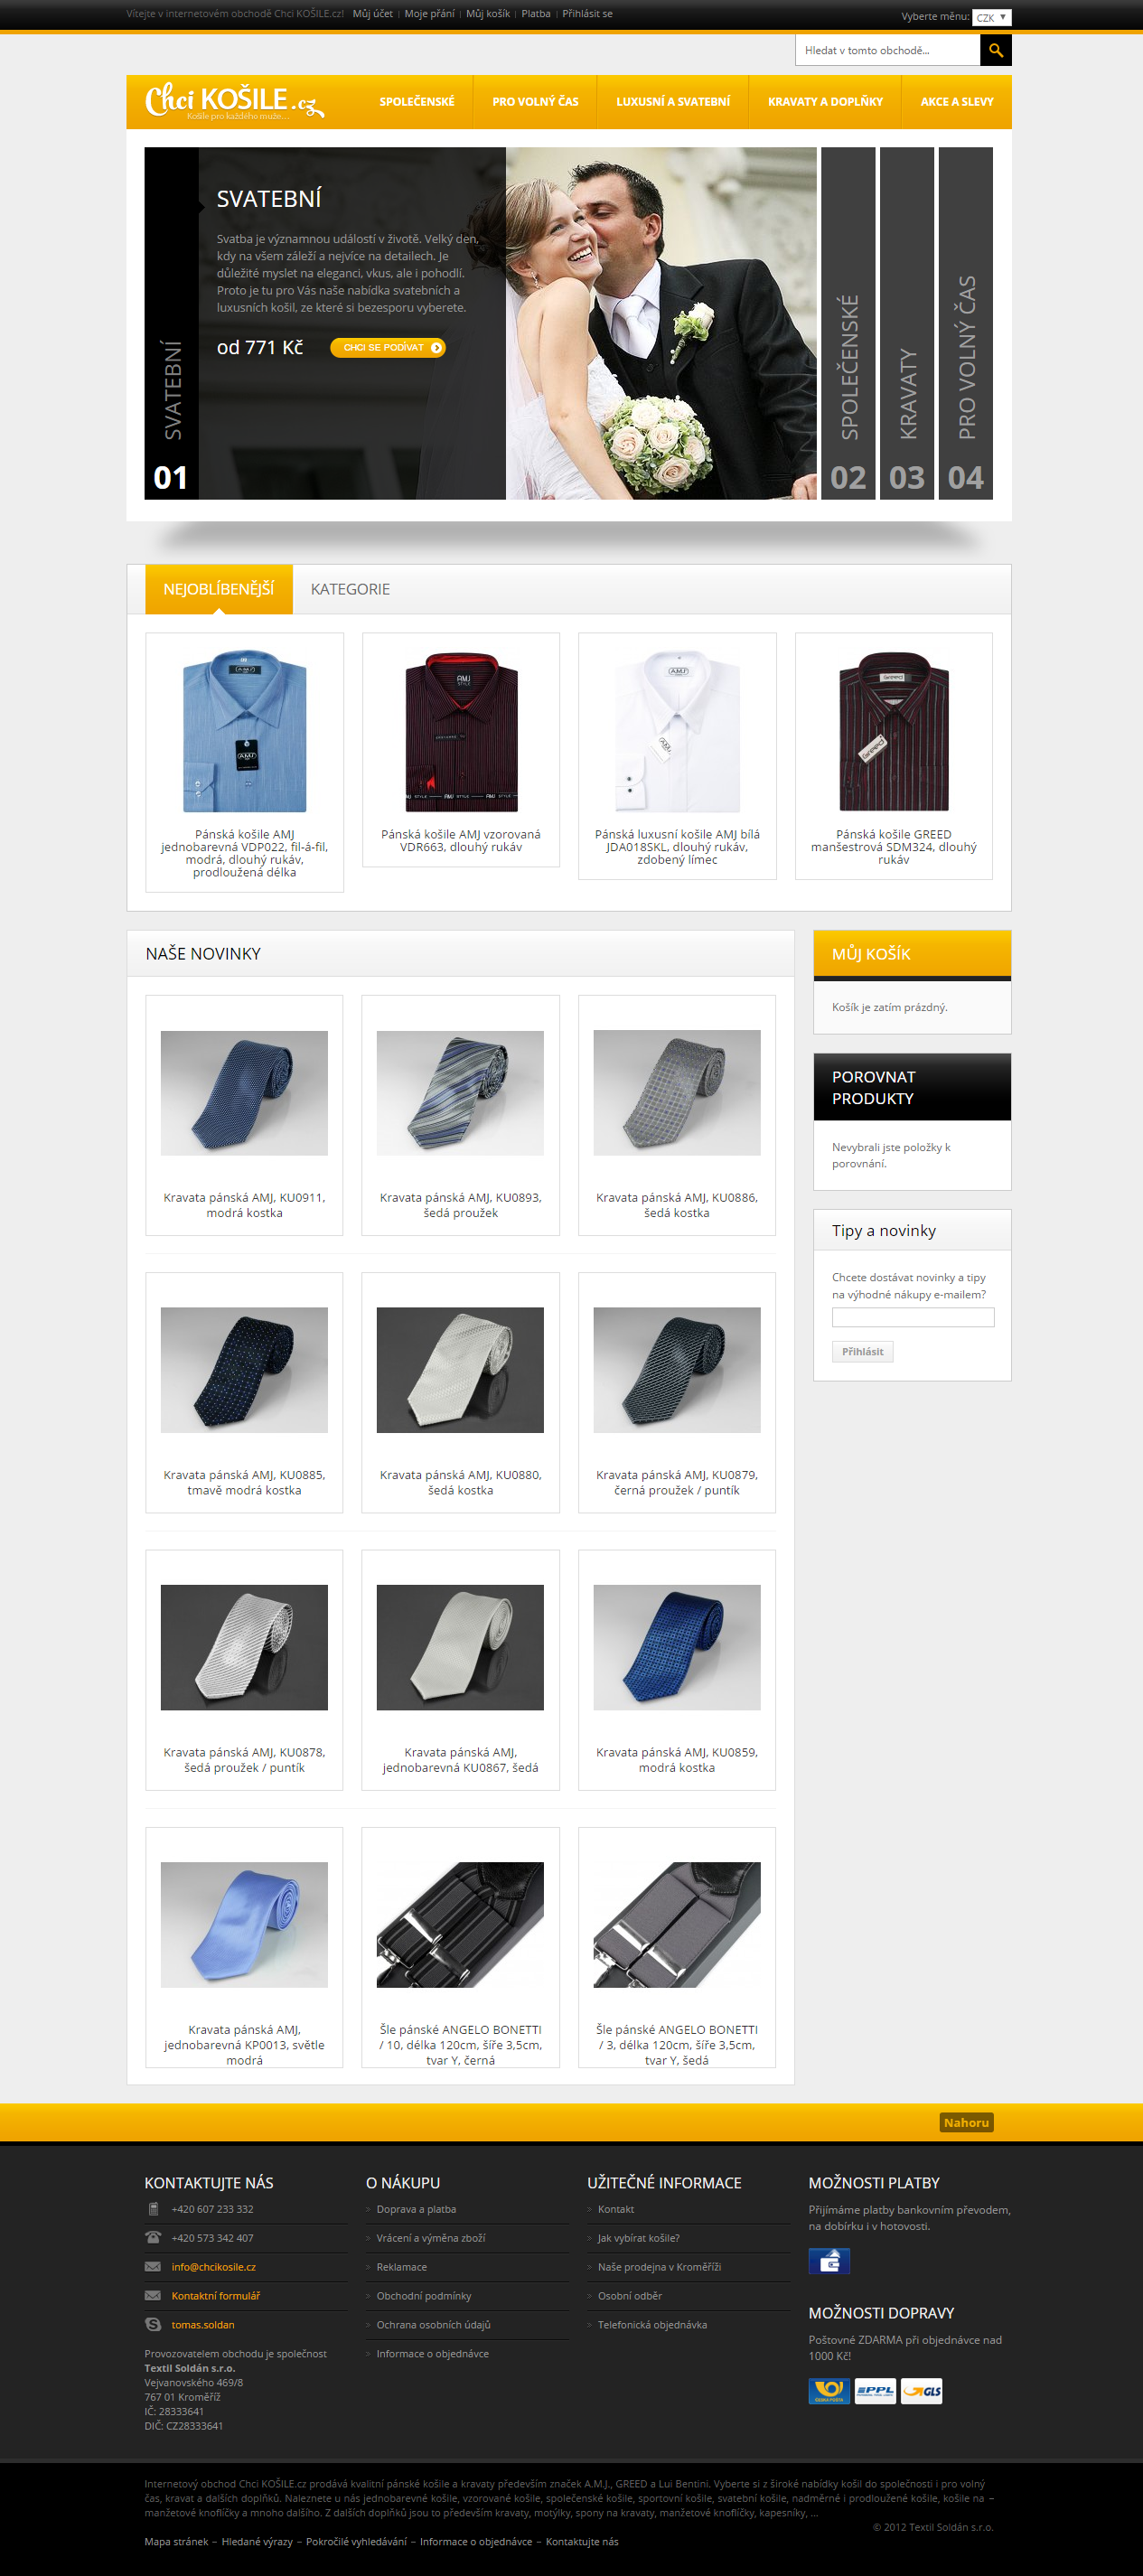The height and width of the screenshot is (2576, 1143).
Task: Open the blue KU0911 tie thumbnail
Action: point(244,1093)
